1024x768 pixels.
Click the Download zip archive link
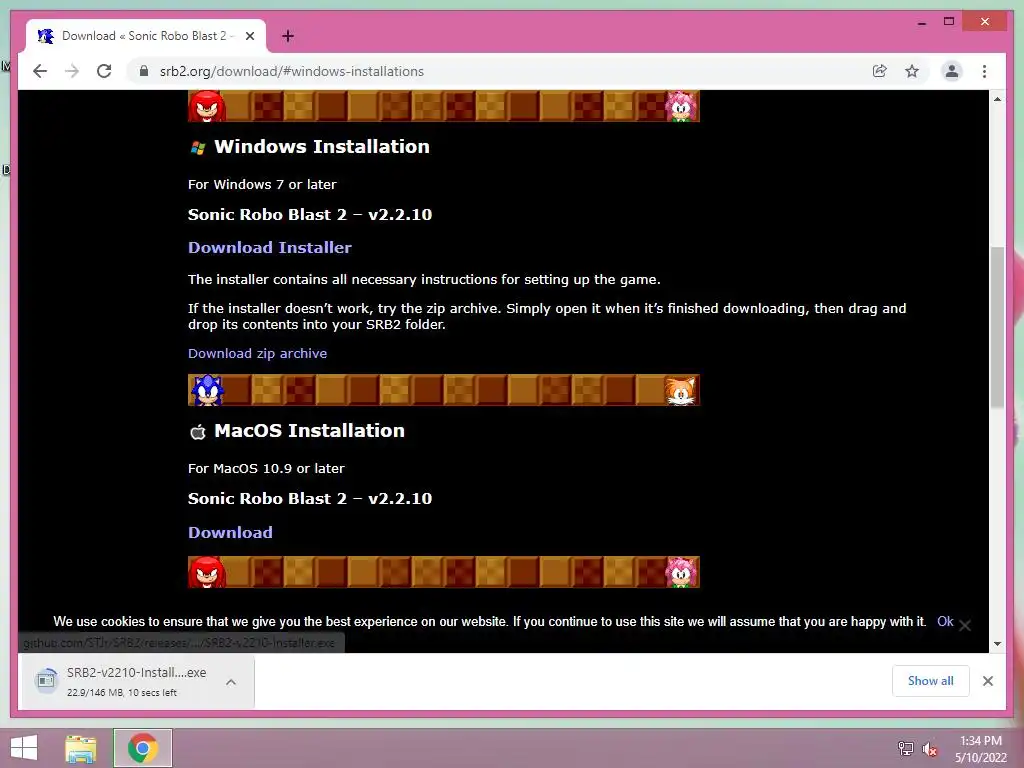[257, 353]
